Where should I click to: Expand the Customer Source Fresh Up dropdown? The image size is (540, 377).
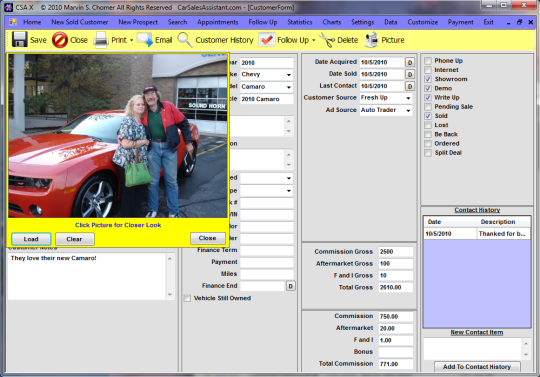(x=408, y=98)
